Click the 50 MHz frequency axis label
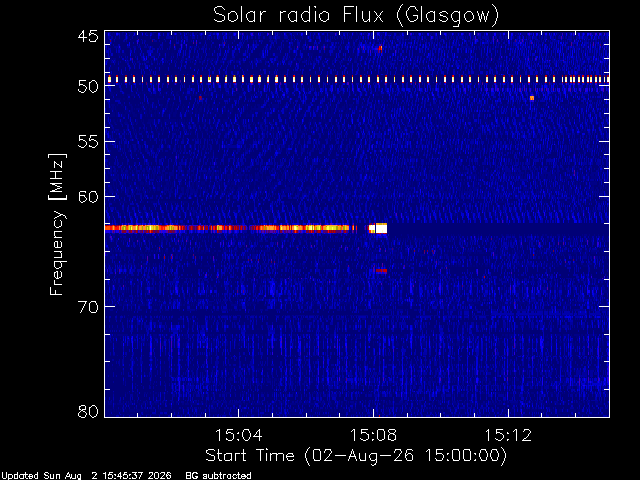 (x=88, y=86)
